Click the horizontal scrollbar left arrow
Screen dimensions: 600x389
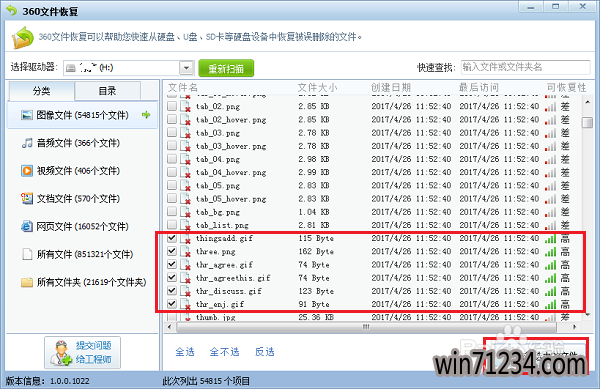coord(170,327)
